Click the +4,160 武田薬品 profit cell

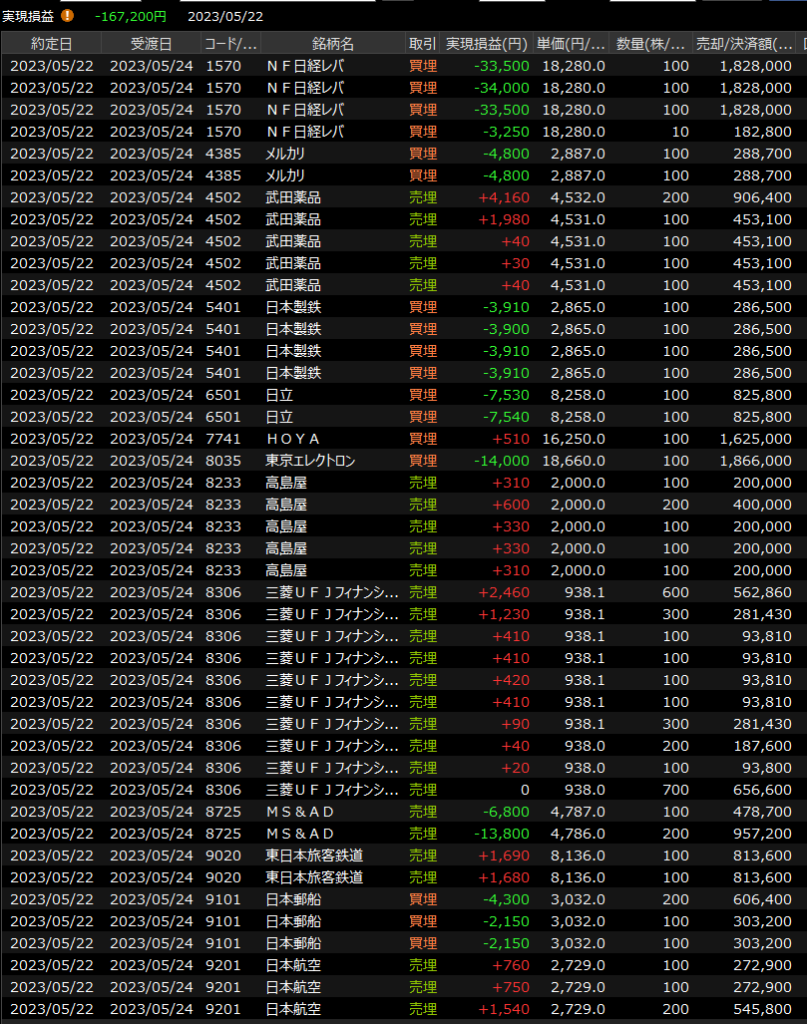(x=504, y=198)
